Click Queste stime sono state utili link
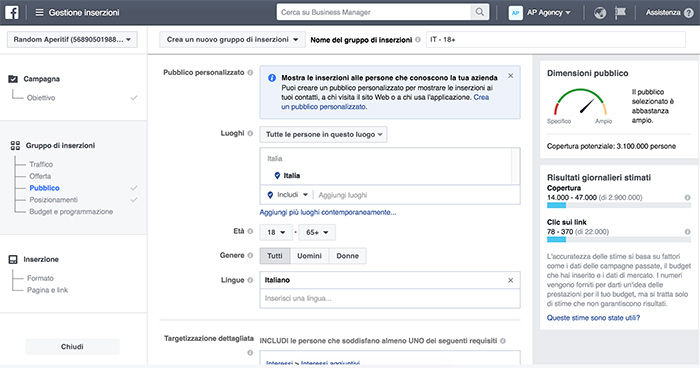Screen dimensions: 700x368 click(x=593, y=318)
